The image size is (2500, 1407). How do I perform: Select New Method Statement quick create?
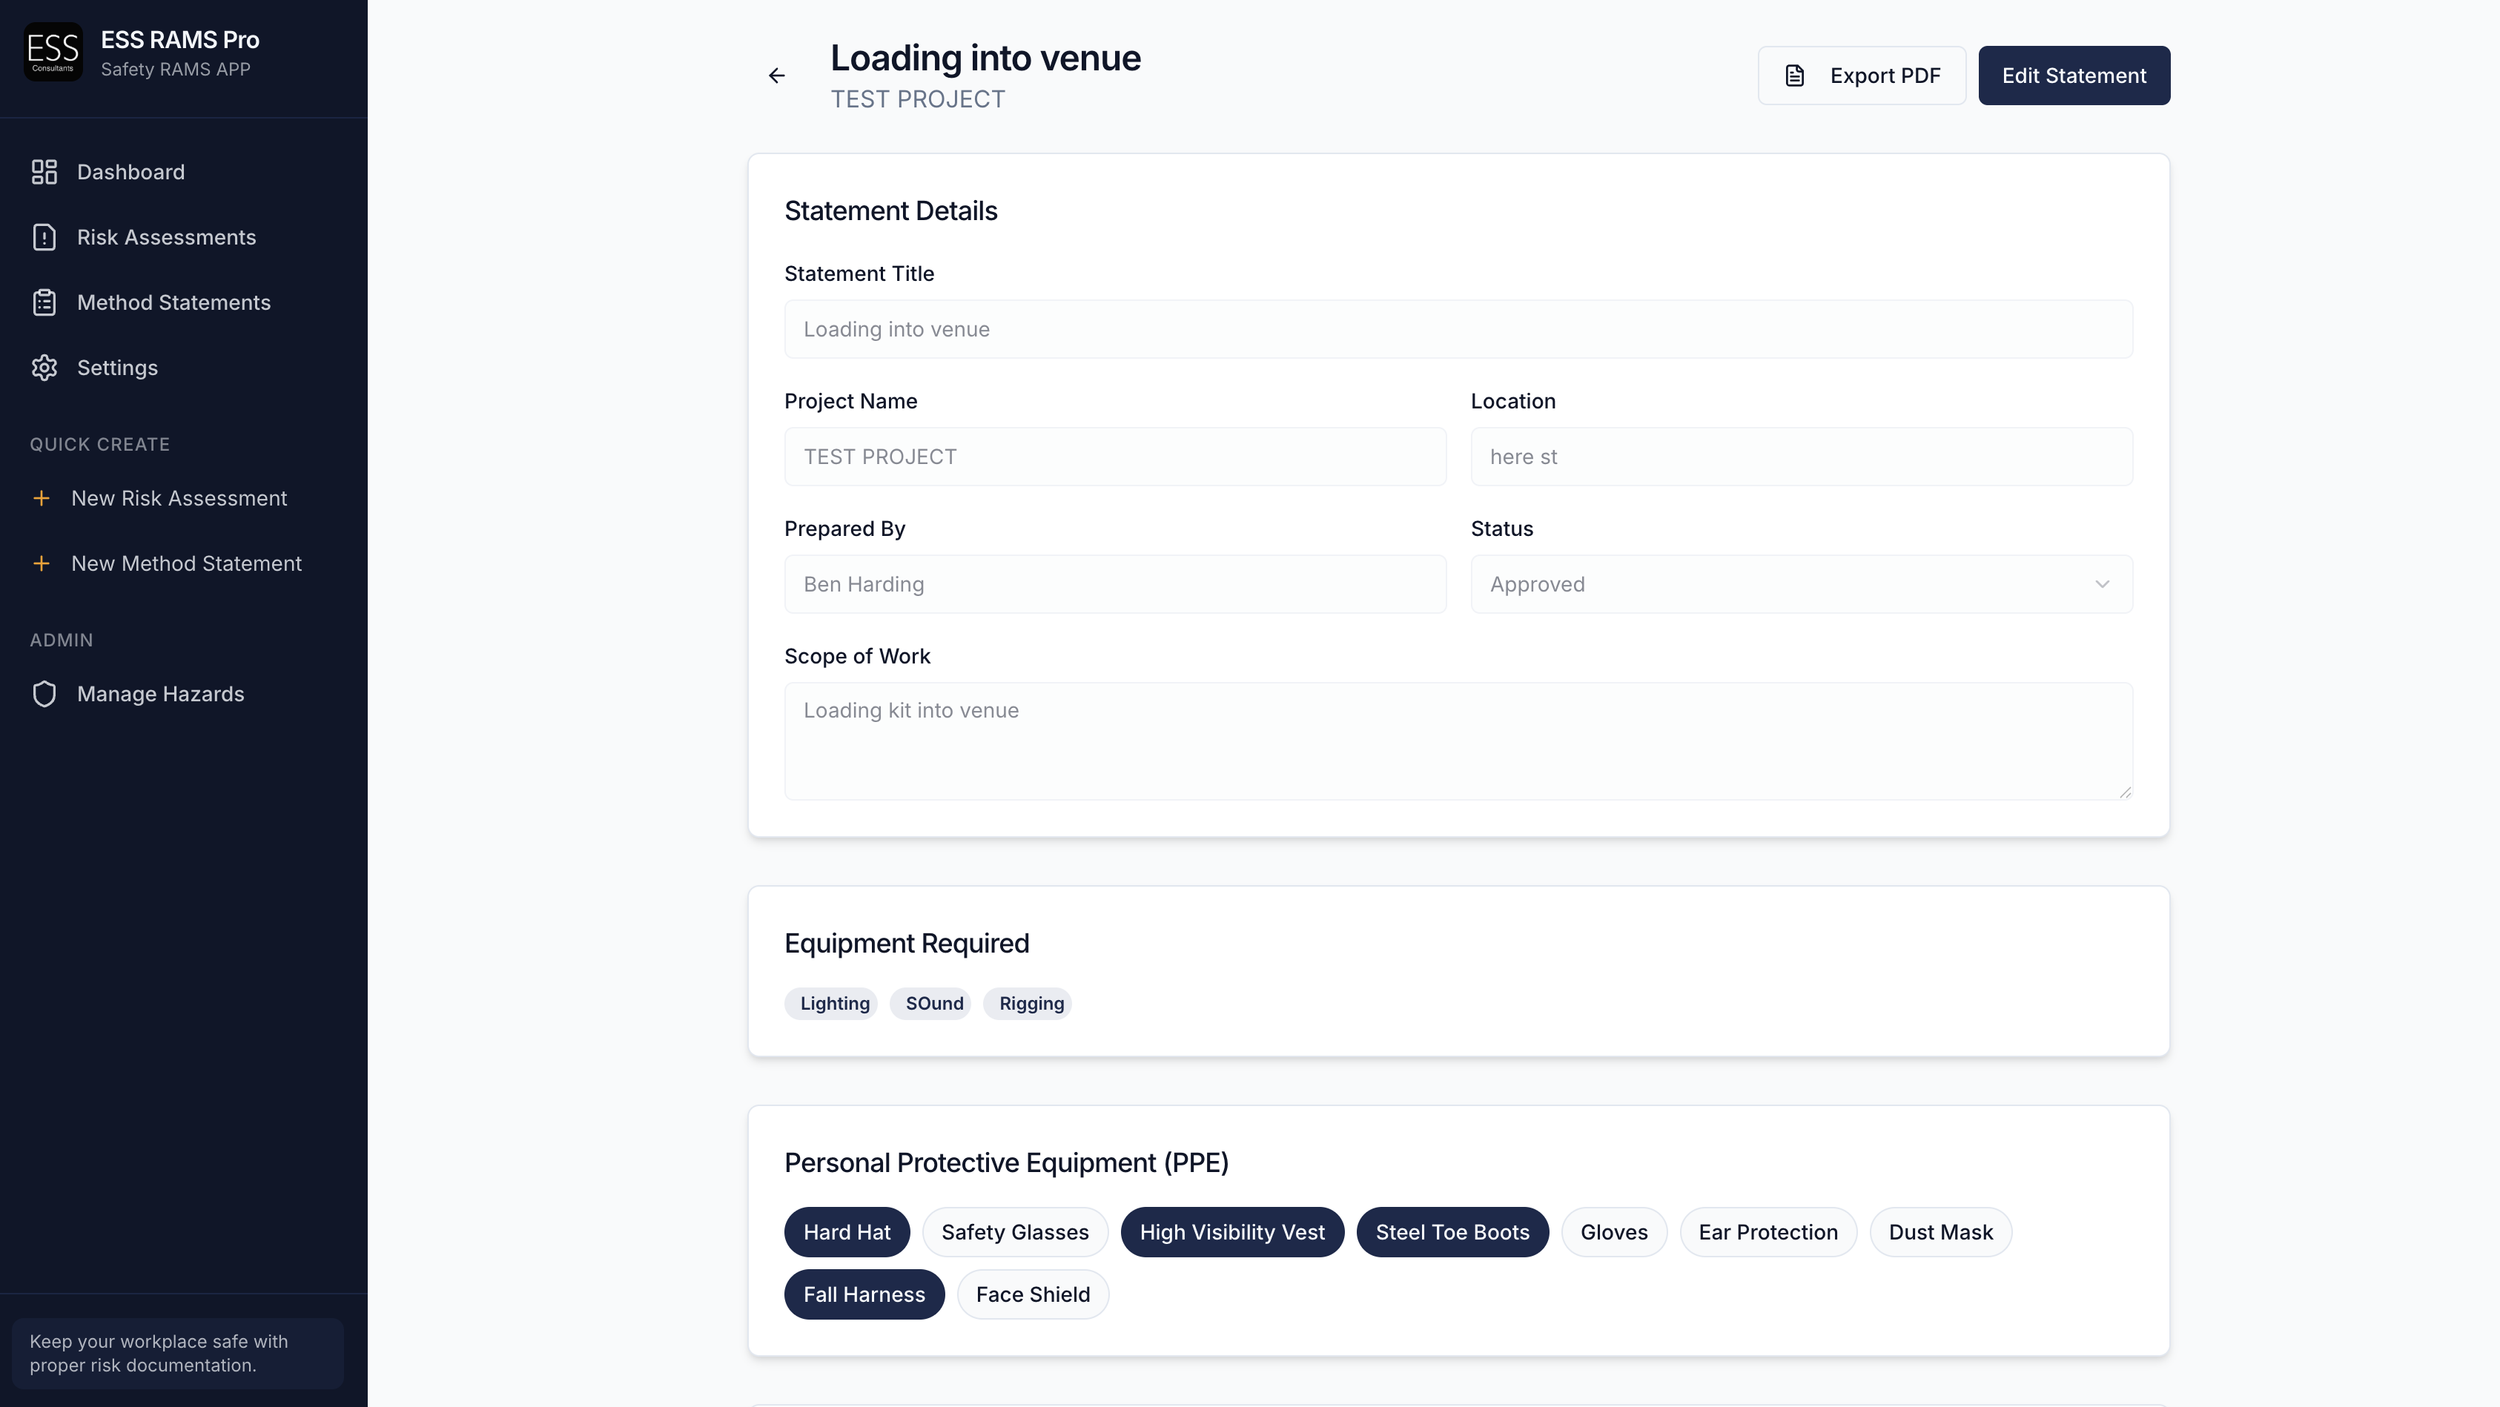pyautogui.click(x=186, y=564)
